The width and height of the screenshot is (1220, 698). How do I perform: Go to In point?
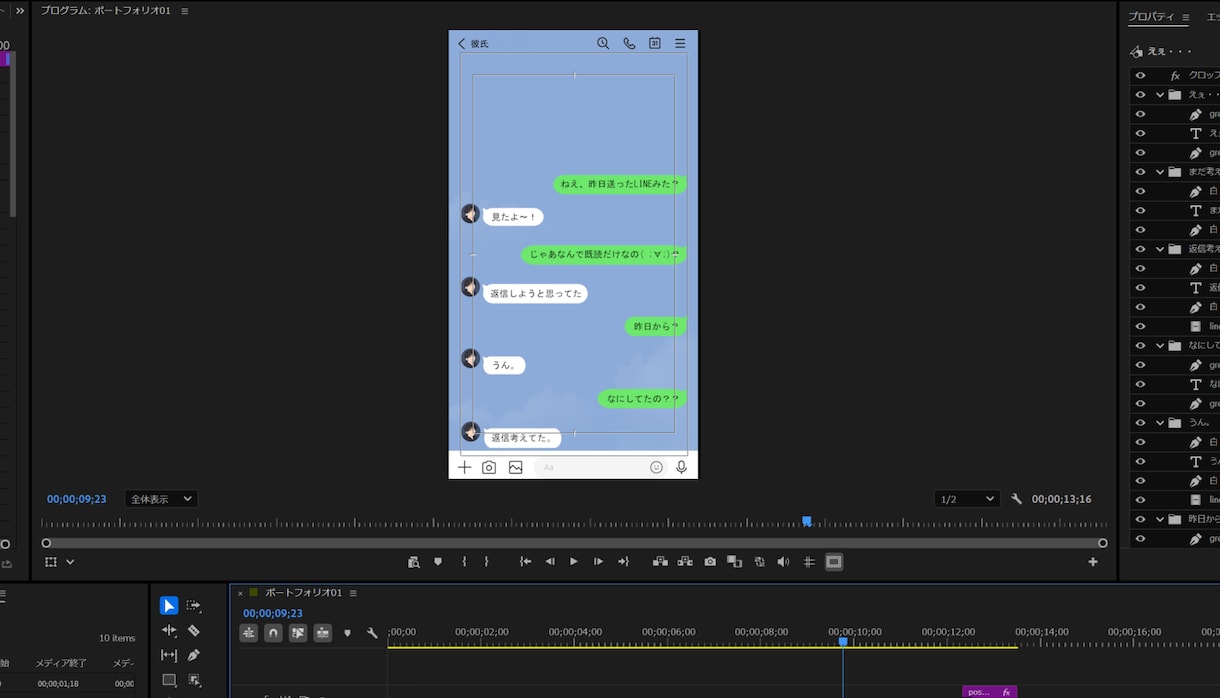pos(525,562)
